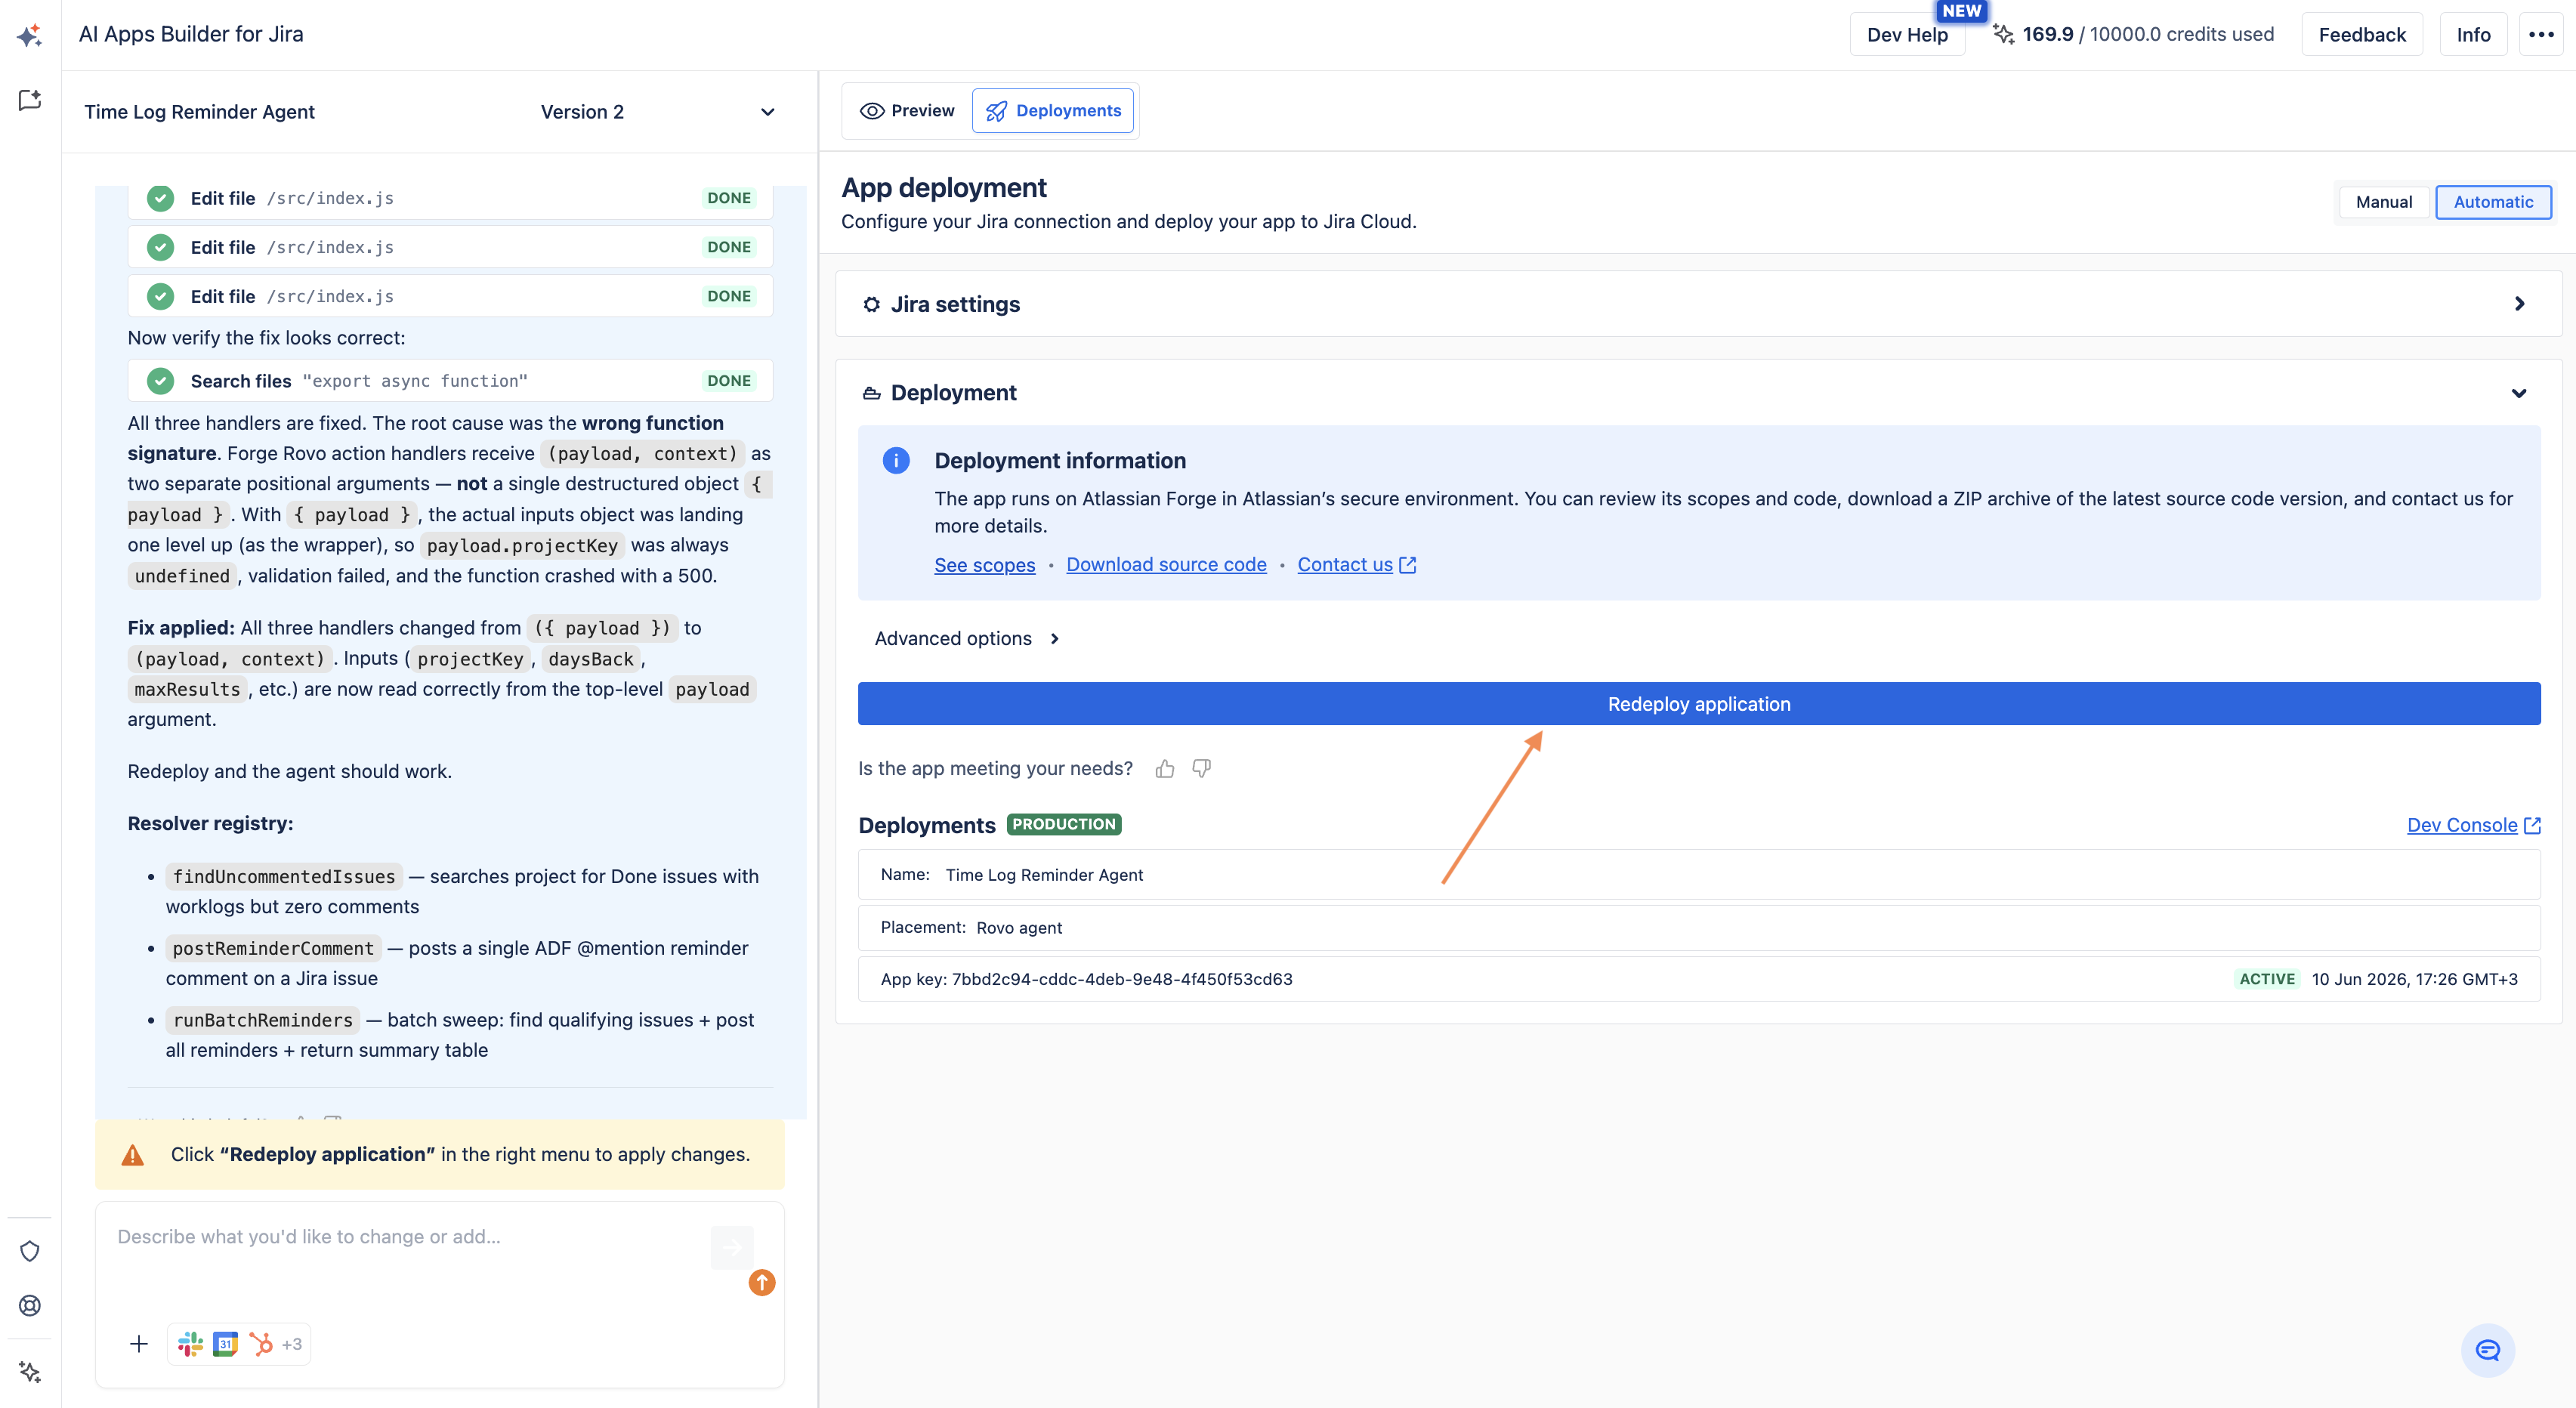This screenshot has width=2576, height=1408.
Task: Switch deployment mode to Automatic
Action: pyautogui.click(x=2493, y=202)
